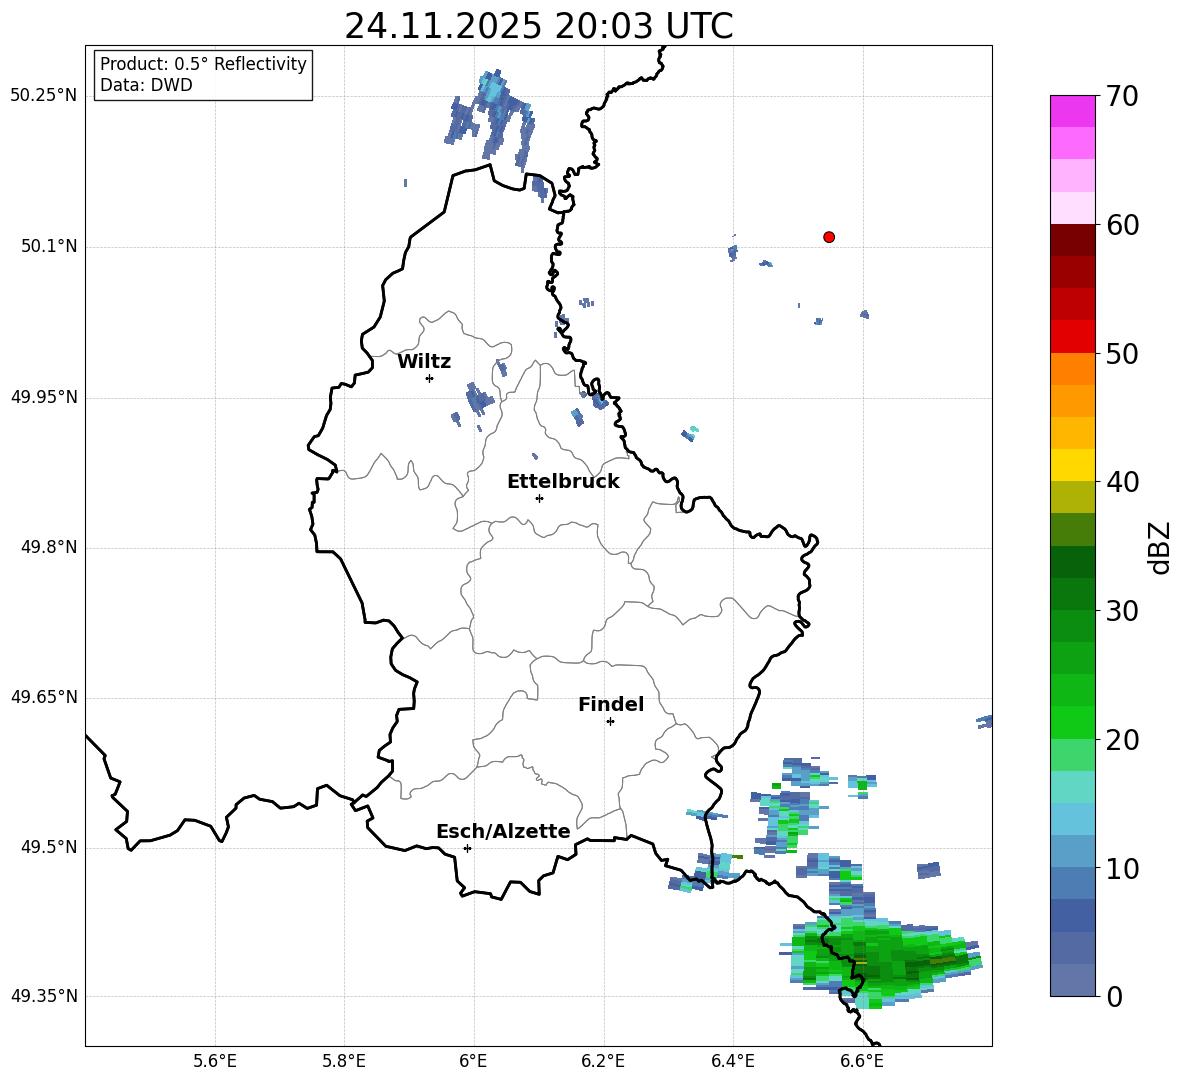Image resolution: width=1184 pixels, height=1081 pixels.
Task: Click the 60 tick on the colorbar
Action: click(1121, 225)
